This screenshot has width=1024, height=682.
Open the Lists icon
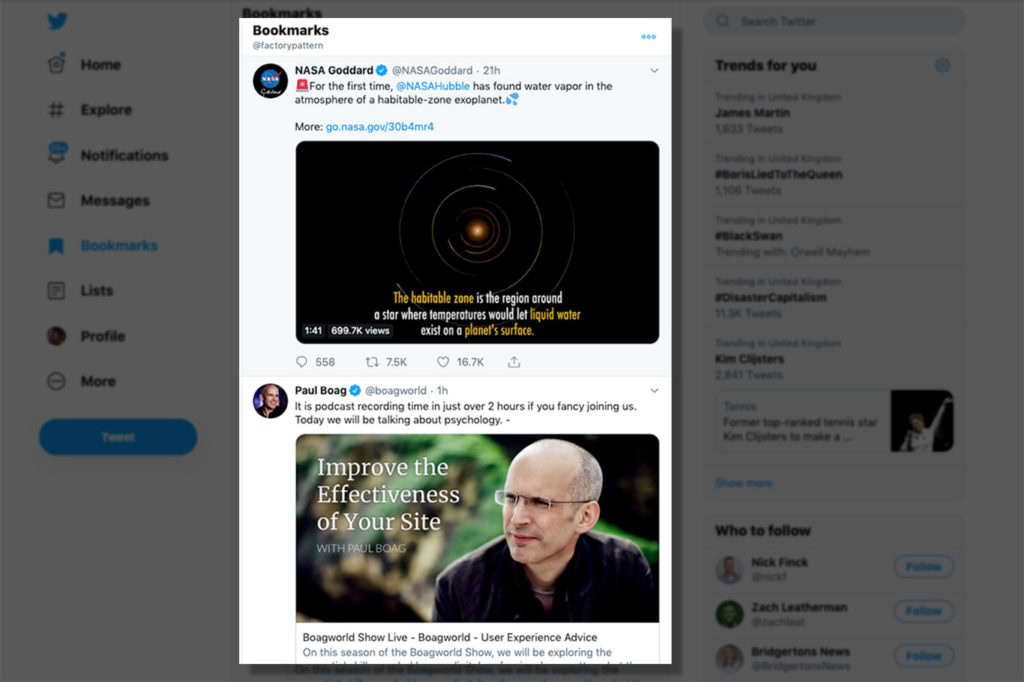(x=56, y=290)
